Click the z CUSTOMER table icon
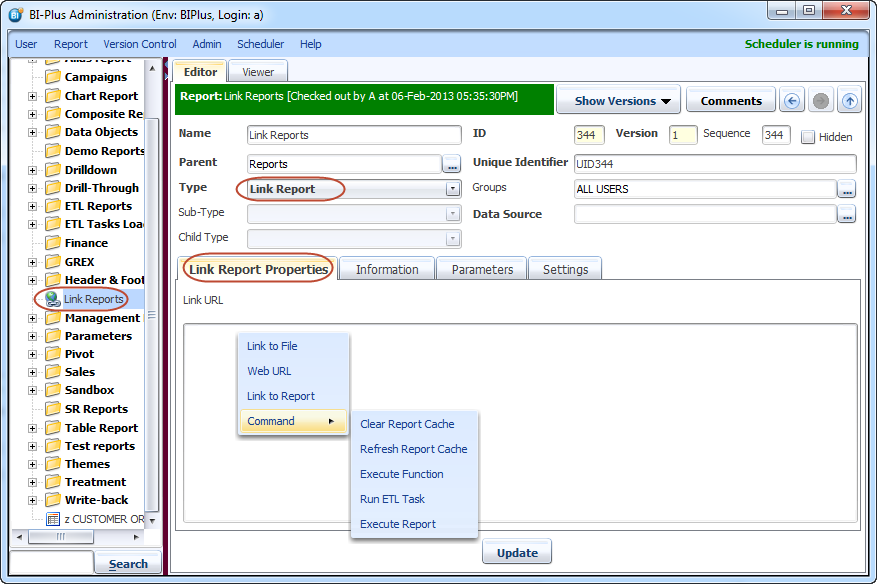Image resolution: width=877 pixels, height=584 pixels. 53,519
